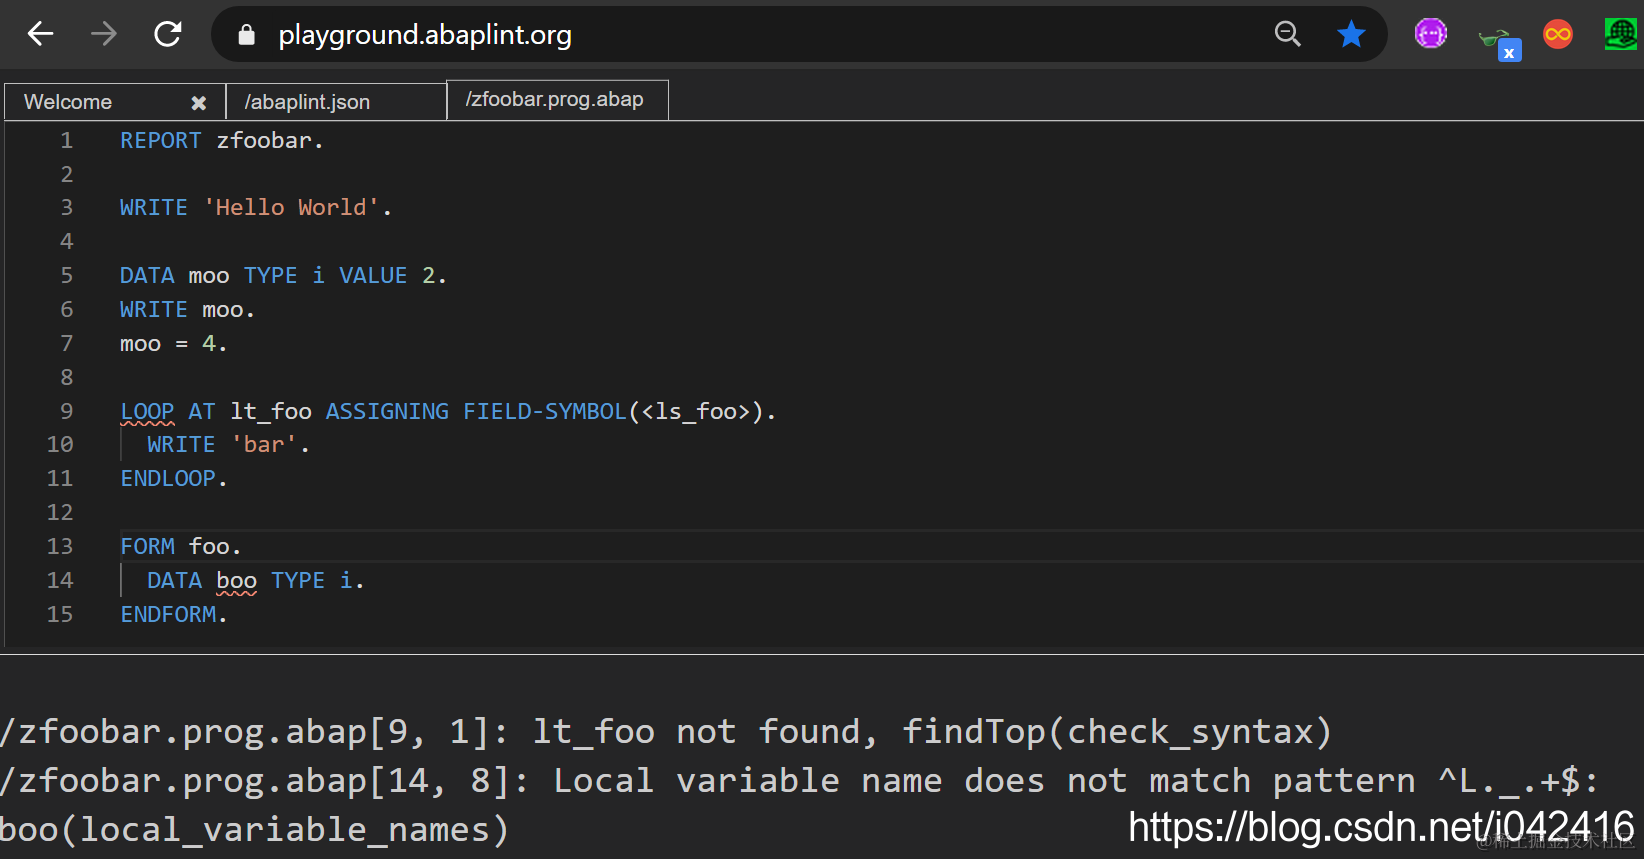Close the Welcome tab

click(198, 103)
